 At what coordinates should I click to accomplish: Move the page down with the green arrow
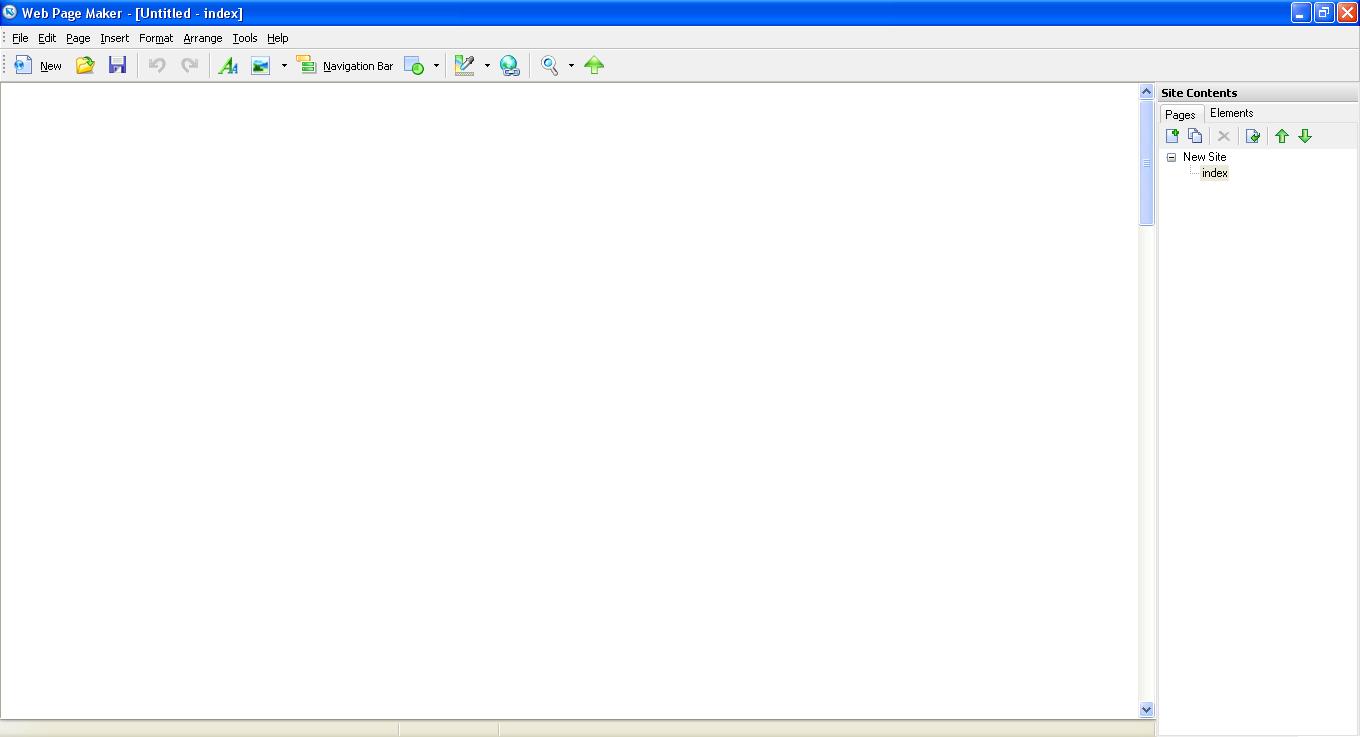pyautogui.click(x=1305, y=136)
